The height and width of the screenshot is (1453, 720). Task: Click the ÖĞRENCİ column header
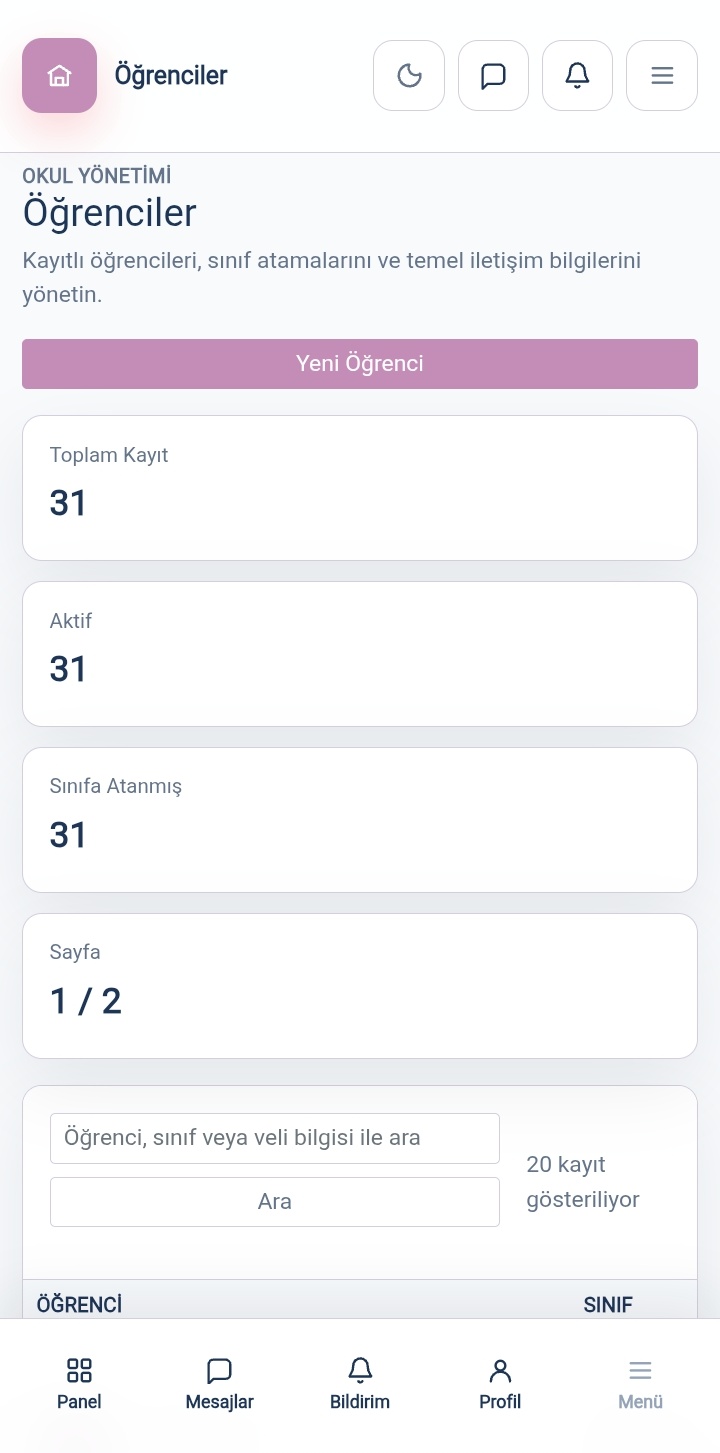pos(79,1305)
